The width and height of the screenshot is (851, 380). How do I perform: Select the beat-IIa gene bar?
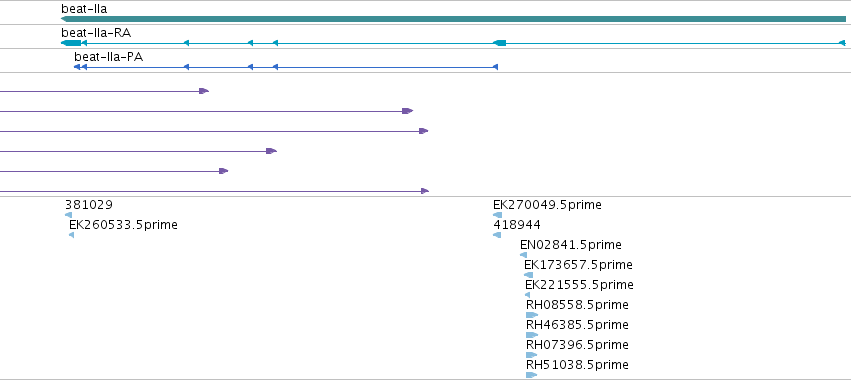pyautogui.click(x=453, y=19)
